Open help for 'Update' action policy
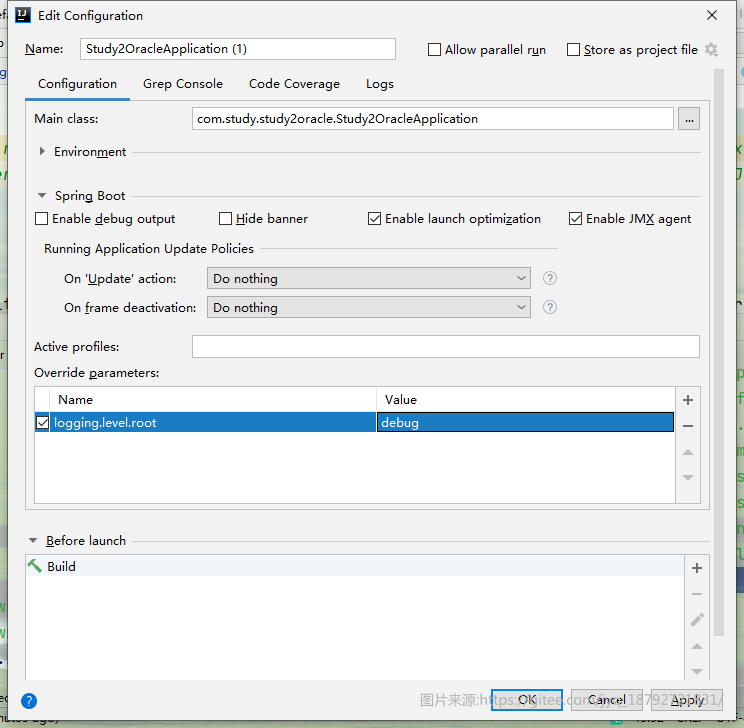This screenshot has height=728, width=744. [x=549, y=278]
